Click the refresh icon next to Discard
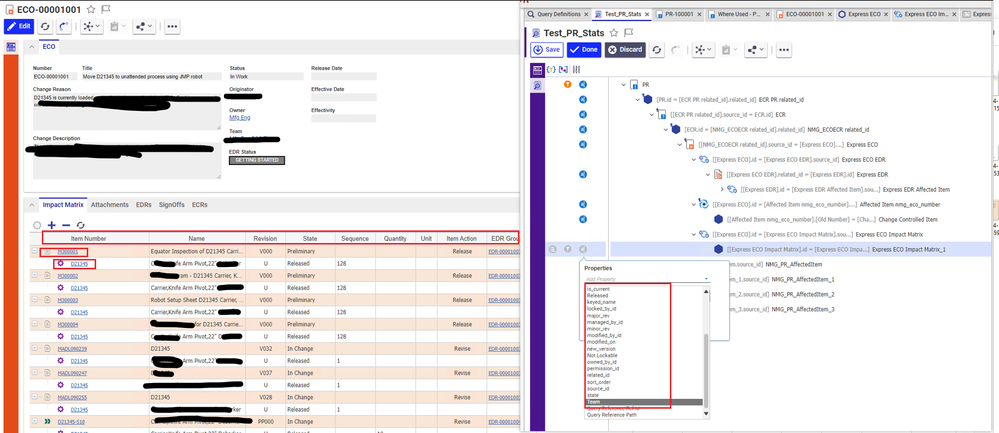 click(x=657, y=49)
